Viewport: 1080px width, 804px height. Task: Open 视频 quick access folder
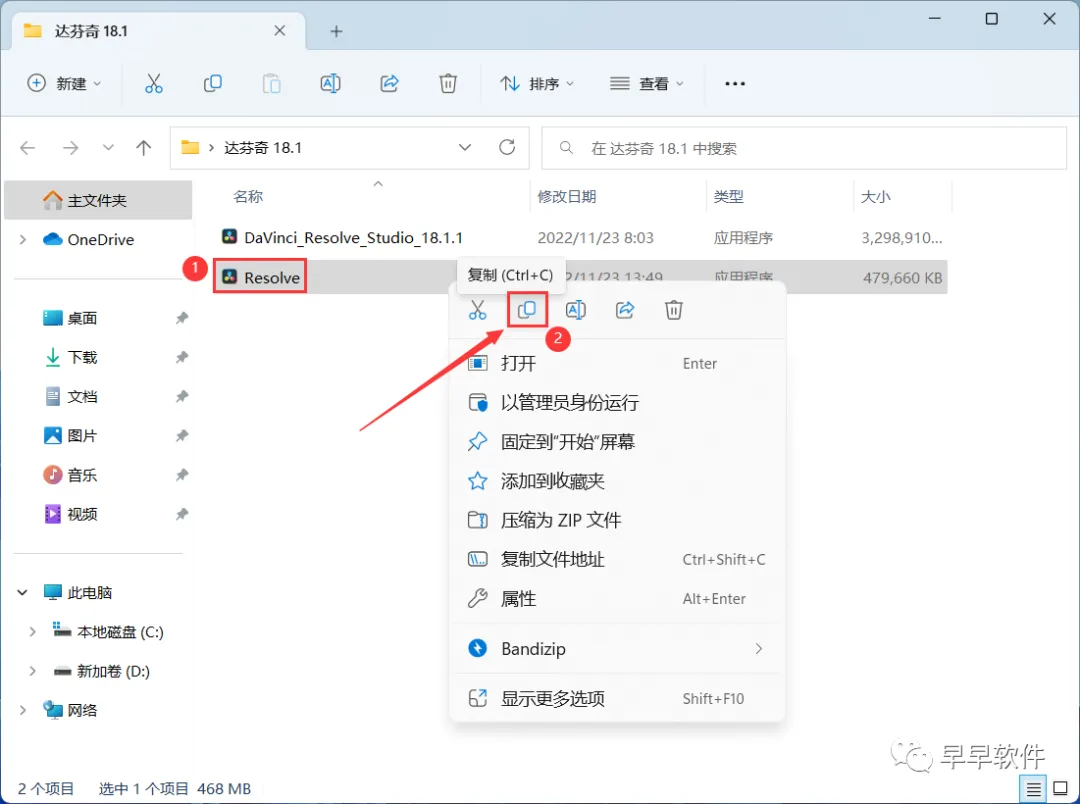tap(82, 515)
